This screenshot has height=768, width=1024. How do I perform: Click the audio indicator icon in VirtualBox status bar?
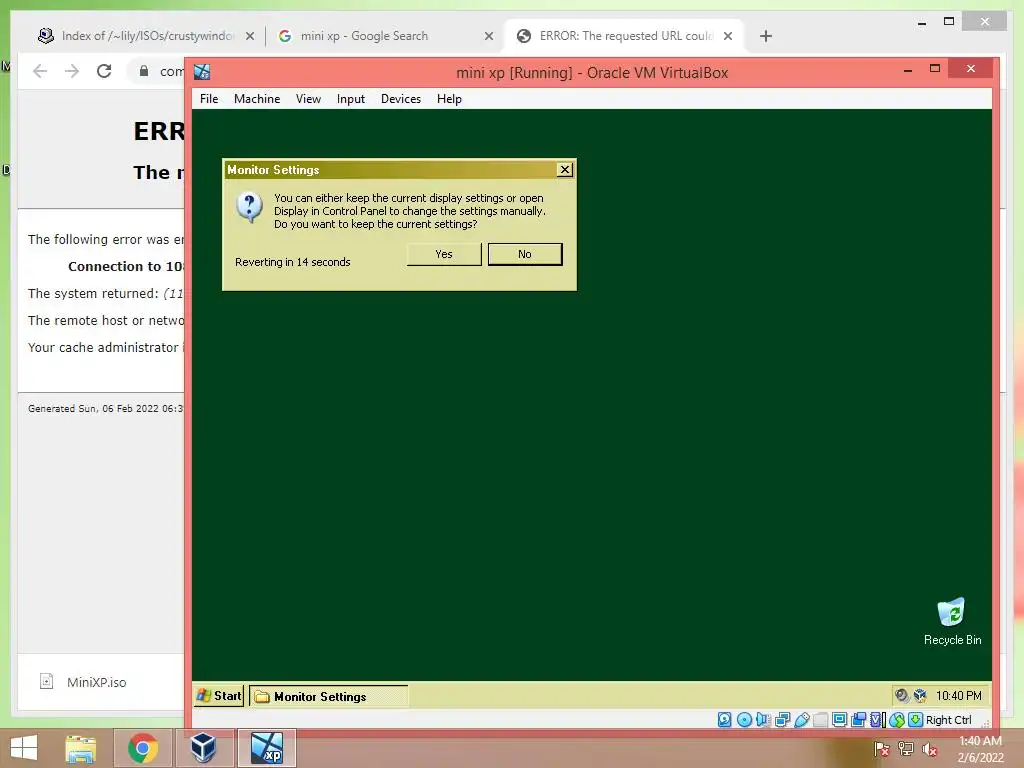pos(763,720)
